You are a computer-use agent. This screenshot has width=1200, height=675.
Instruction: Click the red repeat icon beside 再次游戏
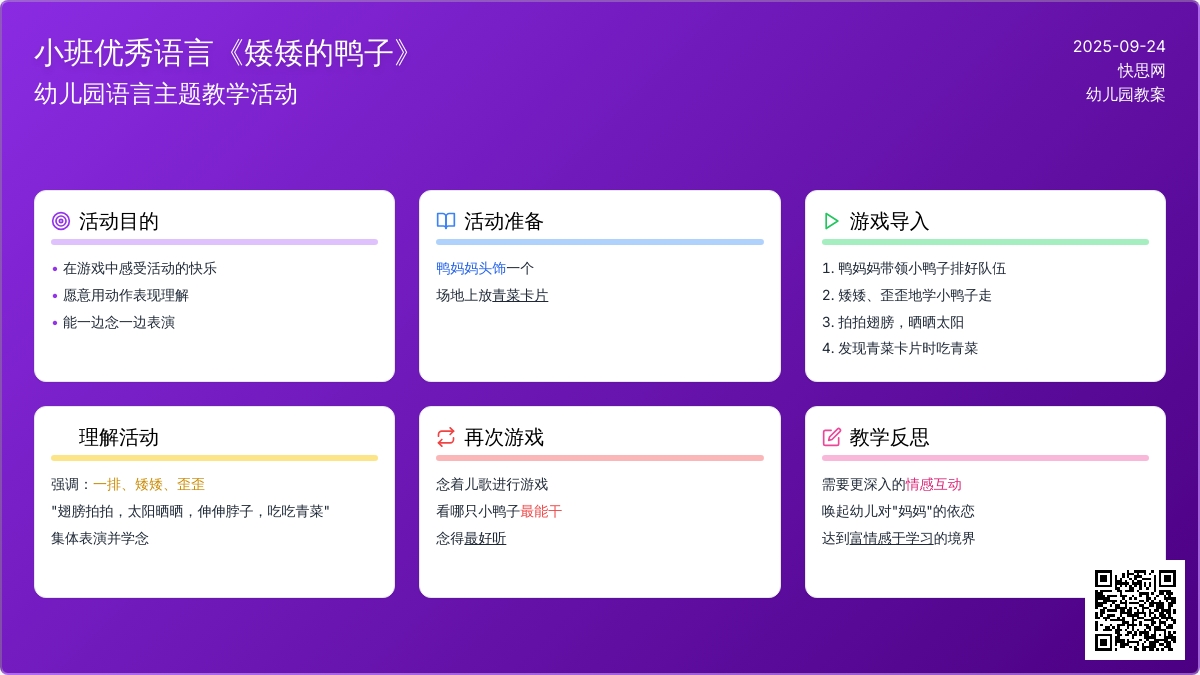(x=446, y=437)
